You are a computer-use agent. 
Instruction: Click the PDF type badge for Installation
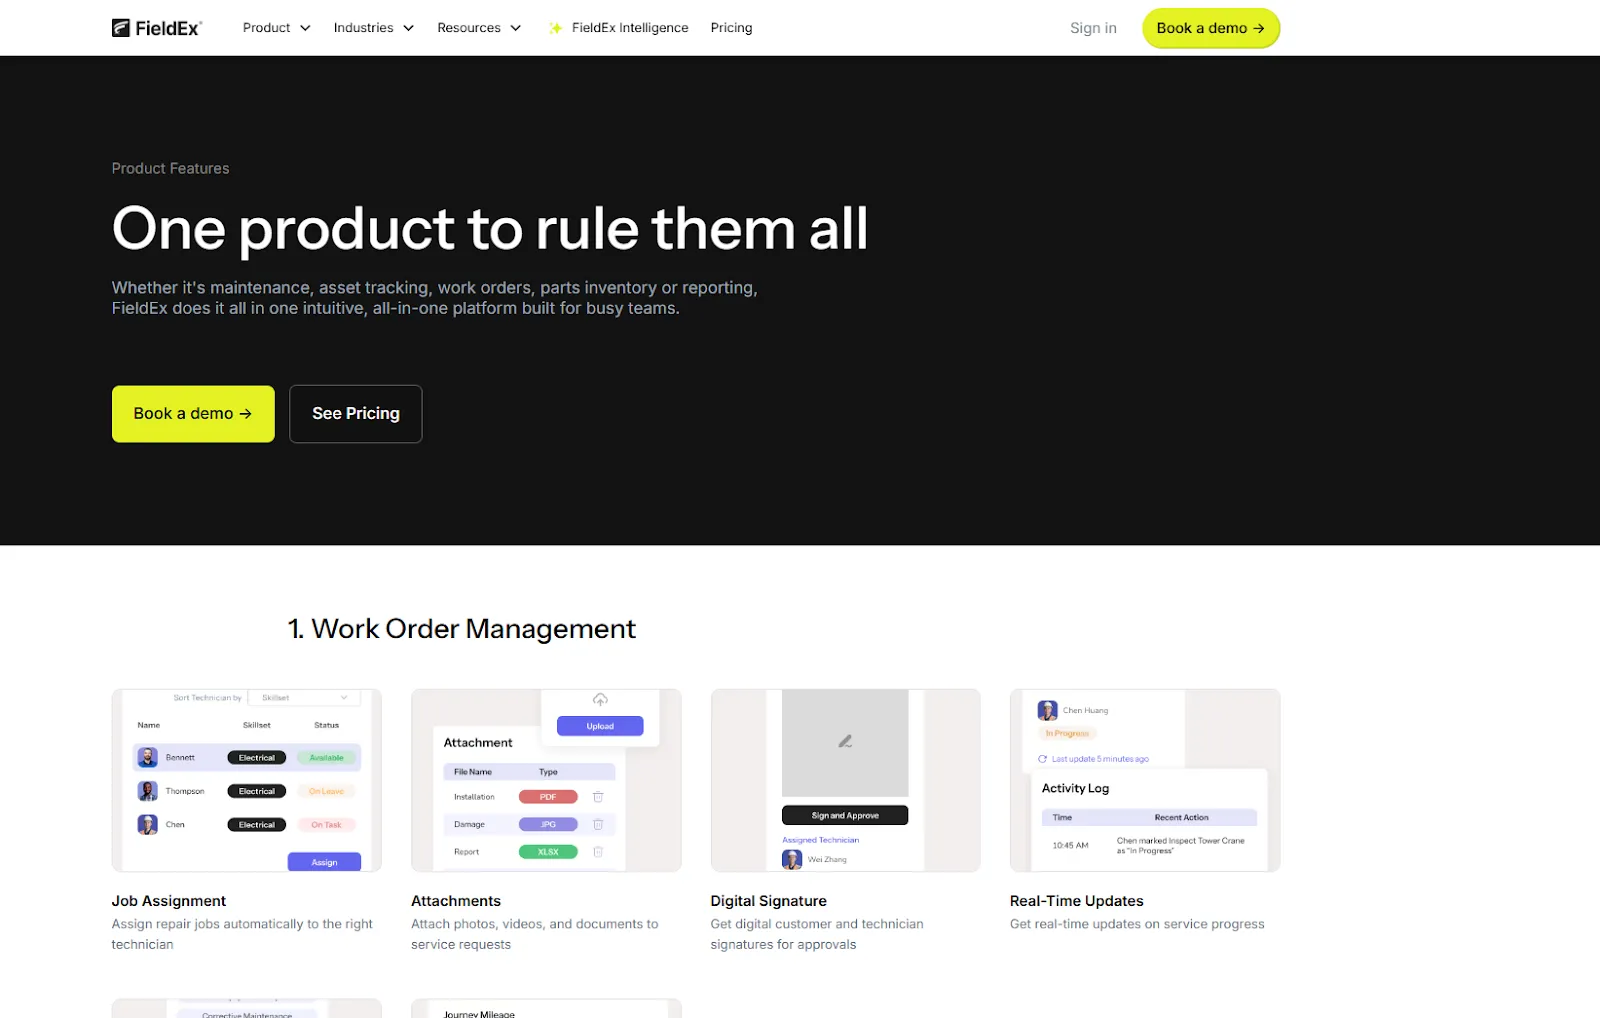(x=548, y=797)
